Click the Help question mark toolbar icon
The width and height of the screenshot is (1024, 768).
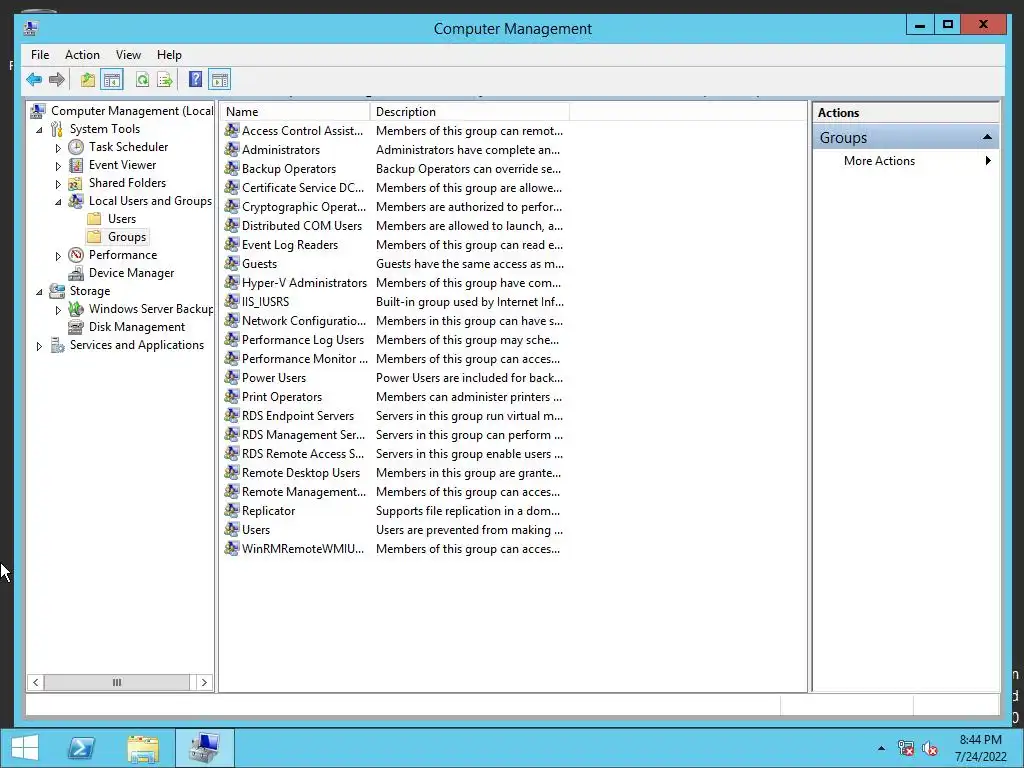(195, 80)
